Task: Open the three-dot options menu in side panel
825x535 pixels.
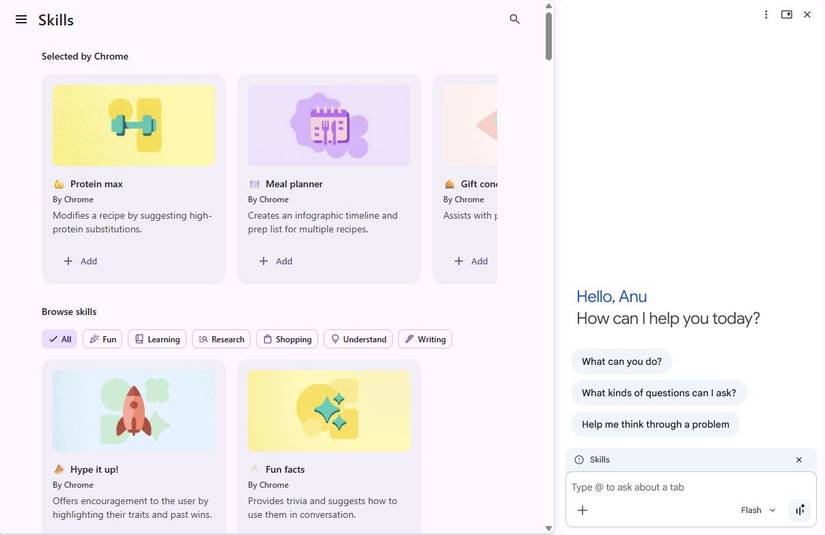Action: [x=766, y=15]
